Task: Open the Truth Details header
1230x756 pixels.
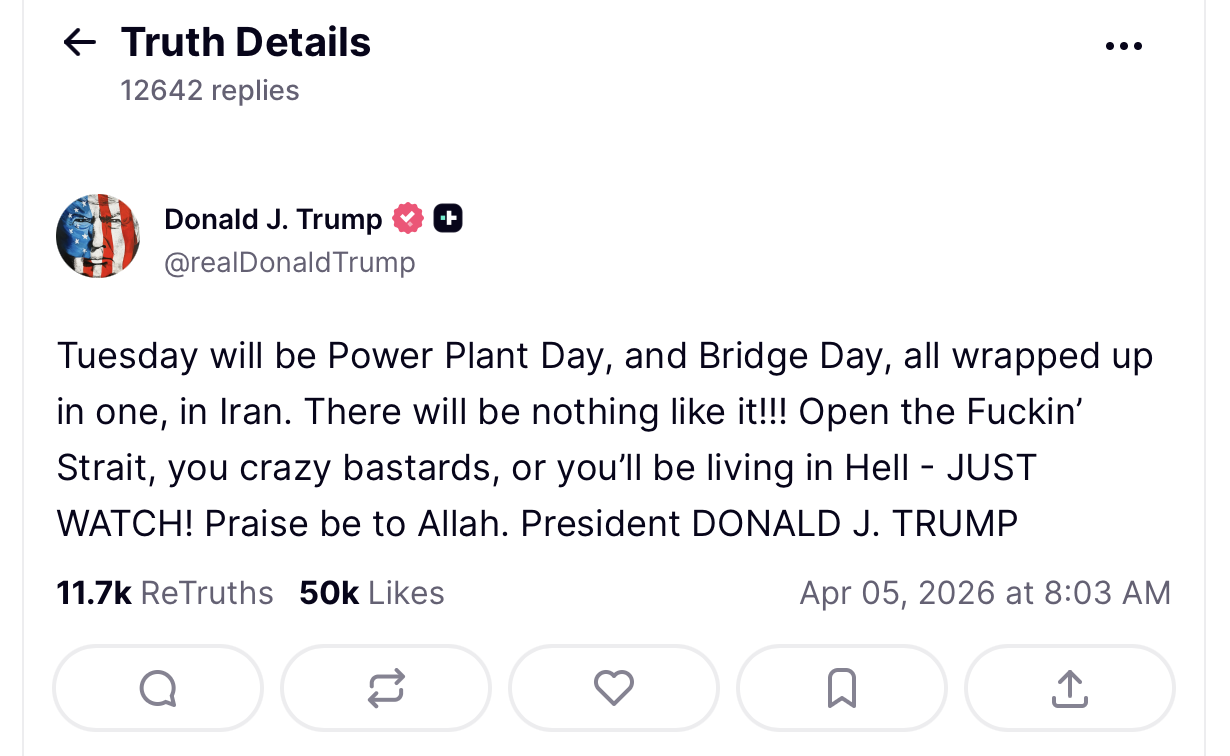Action: click(245, 42)
